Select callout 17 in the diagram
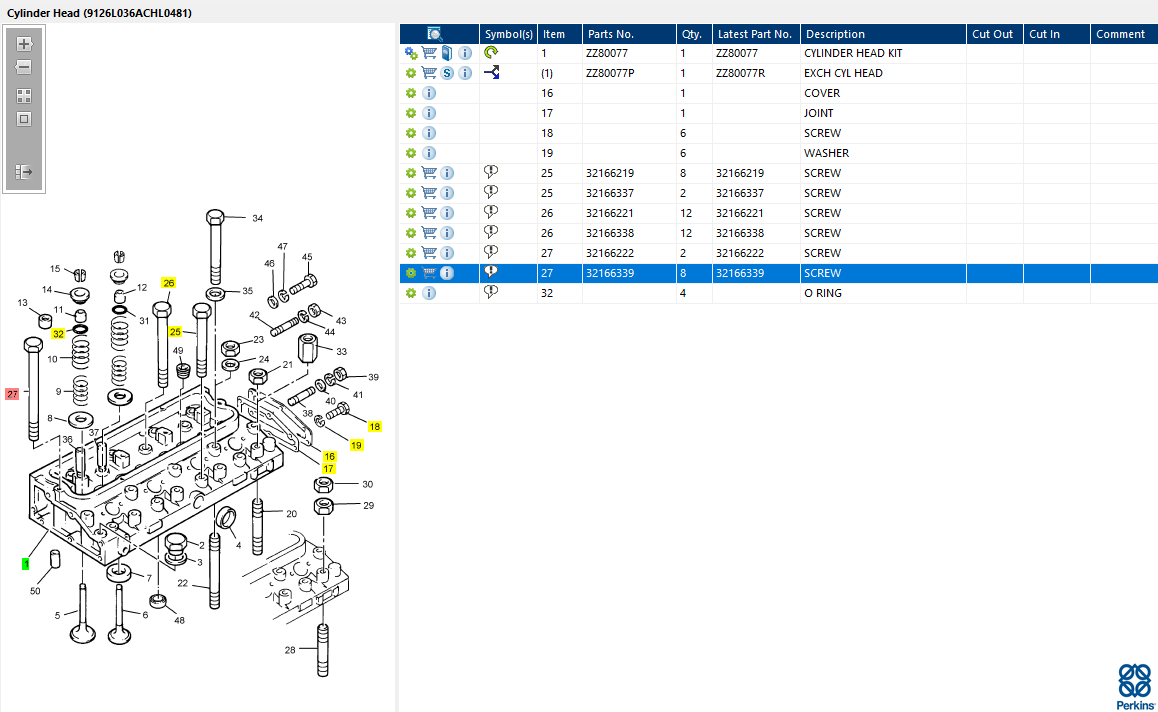Screen dimensions: 1158x712 pos(329,468)
